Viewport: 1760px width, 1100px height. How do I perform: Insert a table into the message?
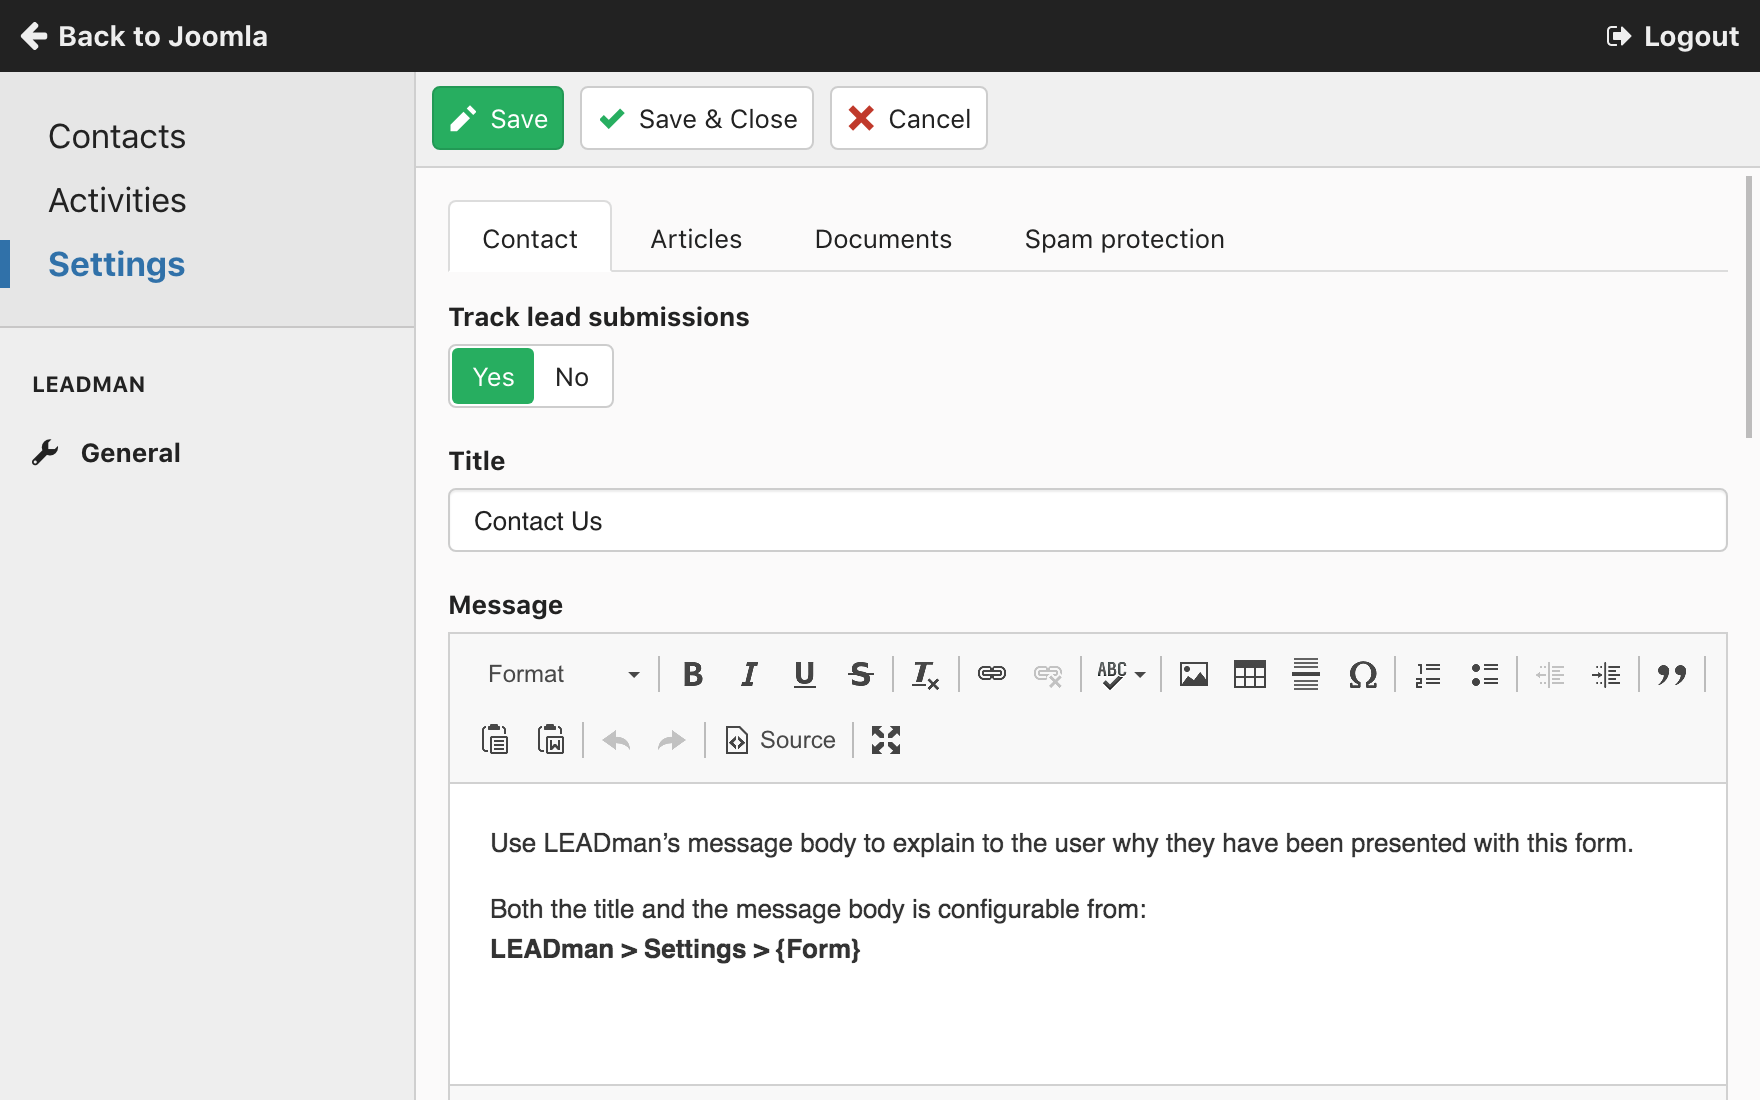pyautogui.click(x=1249, y=674)
